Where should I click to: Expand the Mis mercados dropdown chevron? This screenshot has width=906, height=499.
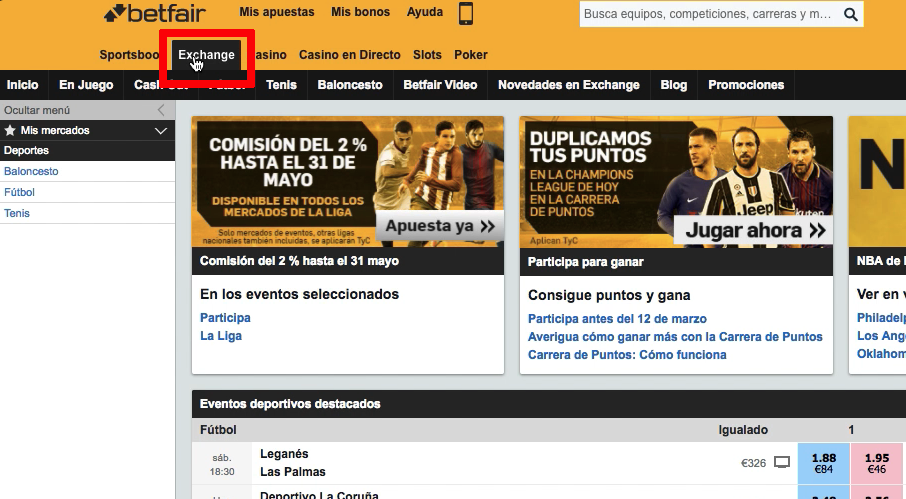point(161,131)
